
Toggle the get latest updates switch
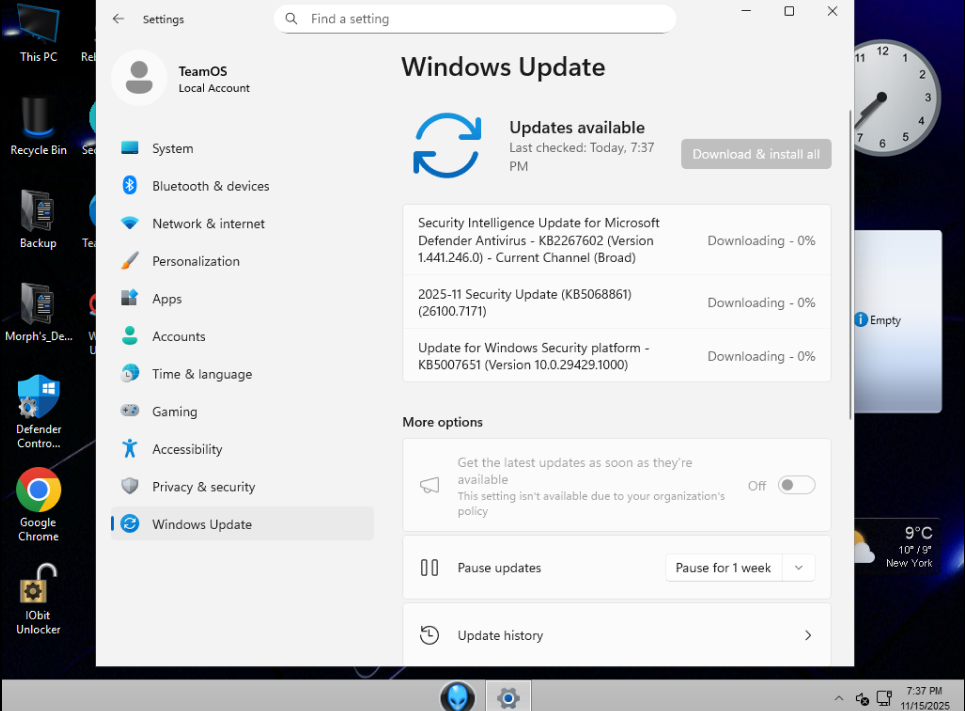pyautogui.click(x=796, y=485)
